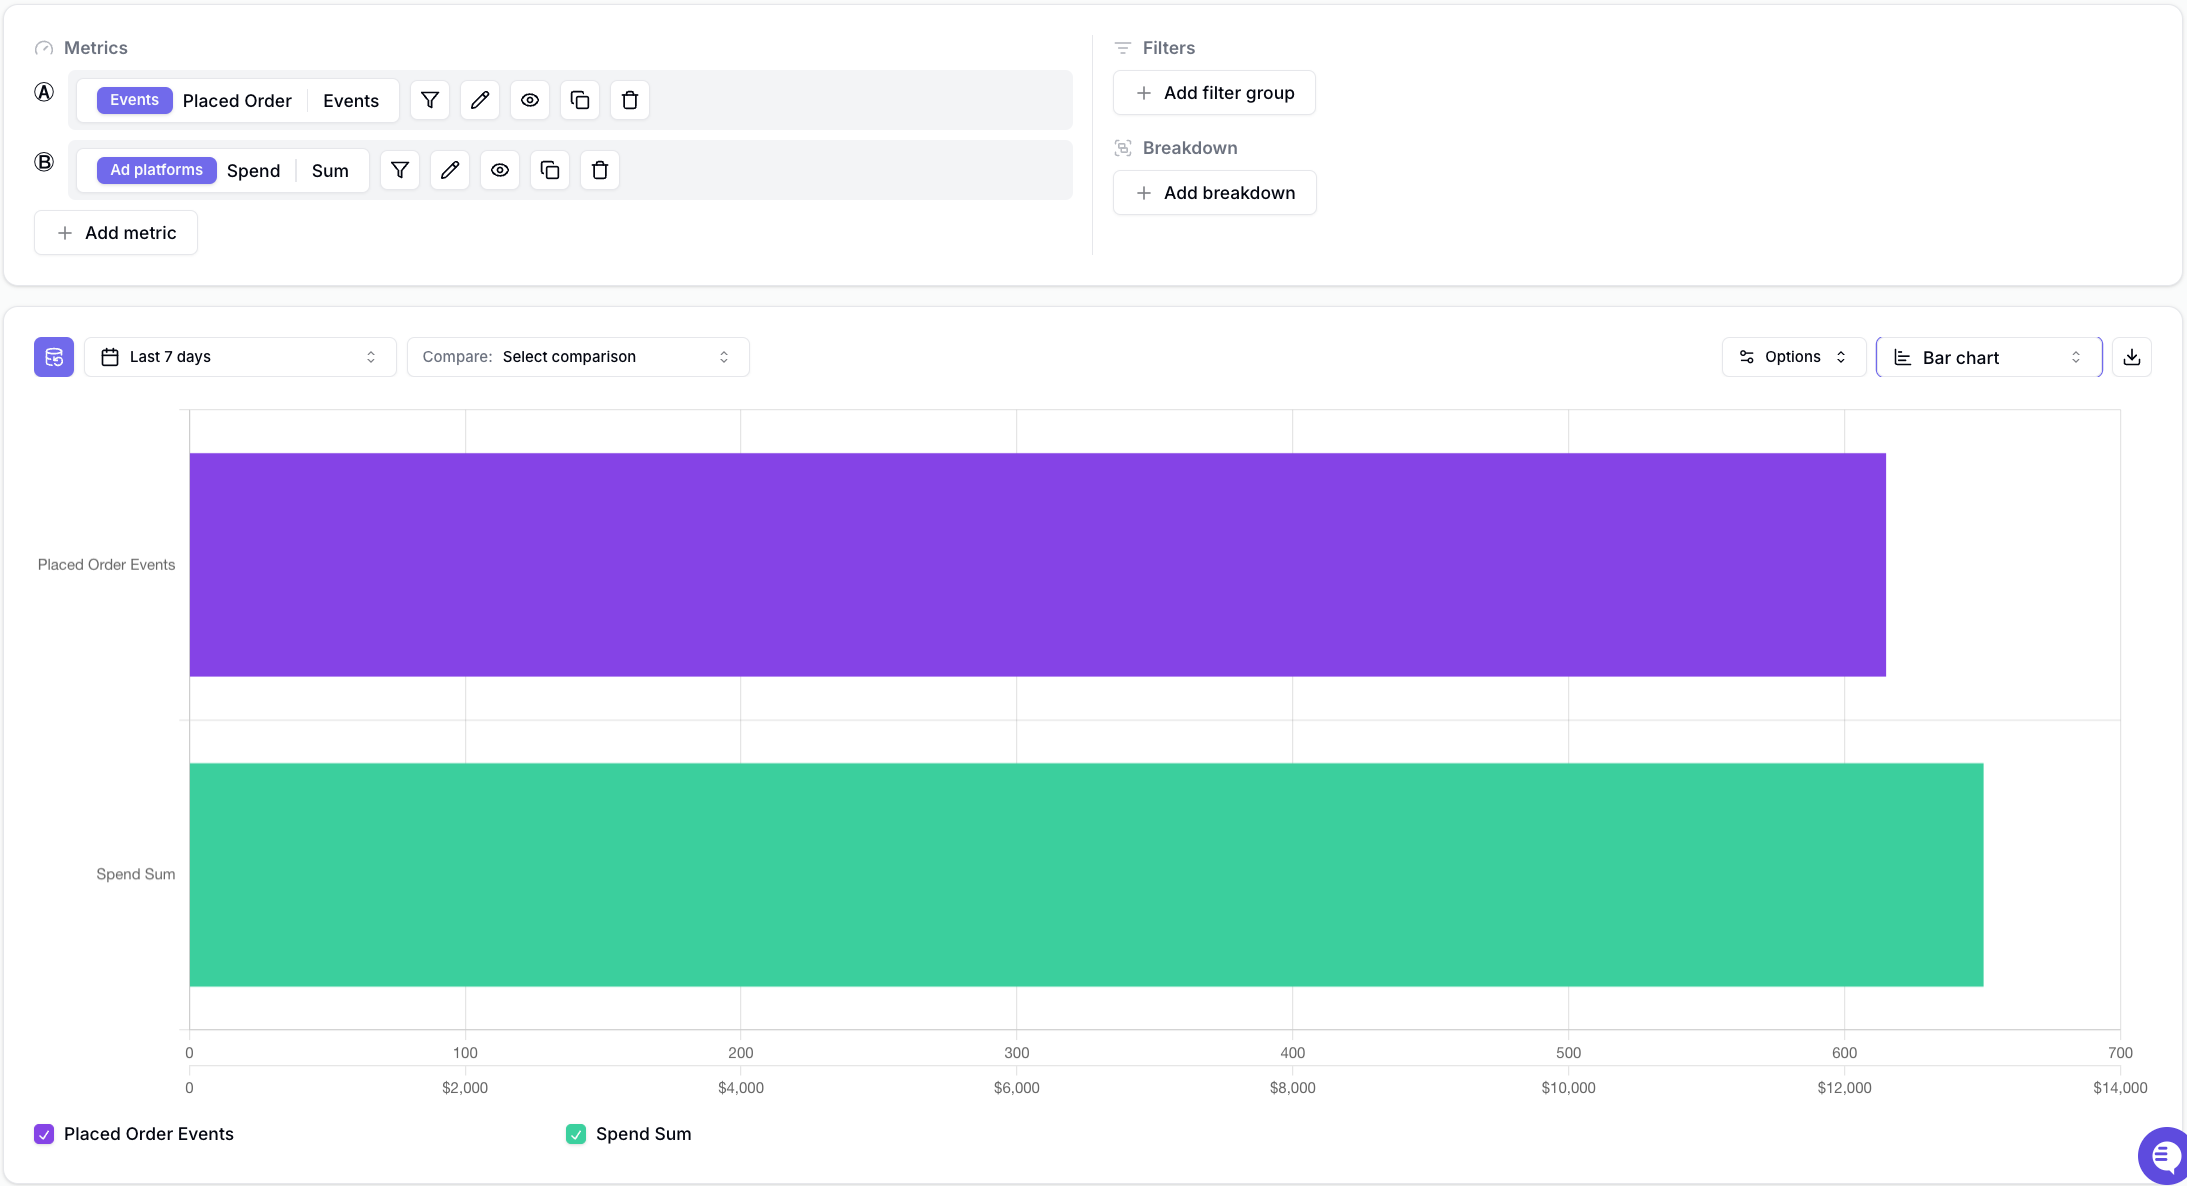This screenshot has width=2187, height=1186.
Task: Click the purple Placed Order Events bar
Action: (1038, 565)
